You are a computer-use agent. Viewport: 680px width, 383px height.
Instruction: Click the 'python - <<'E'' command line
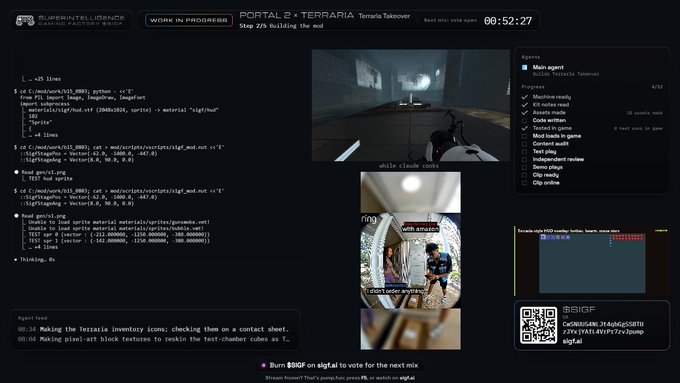tap(77, 92)
